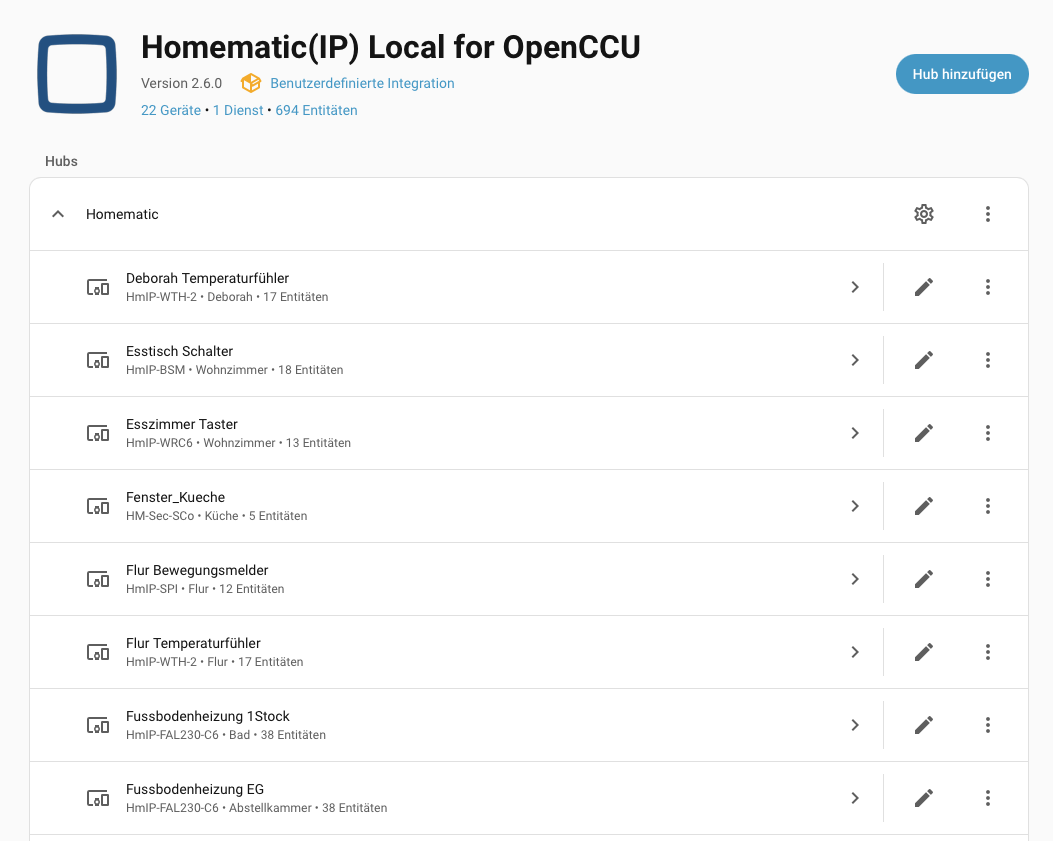Screen dimensions: 1053x841
Task: Open Fussbodenheizung 1Stock three-dot menu
Action: tap(988, 725)
